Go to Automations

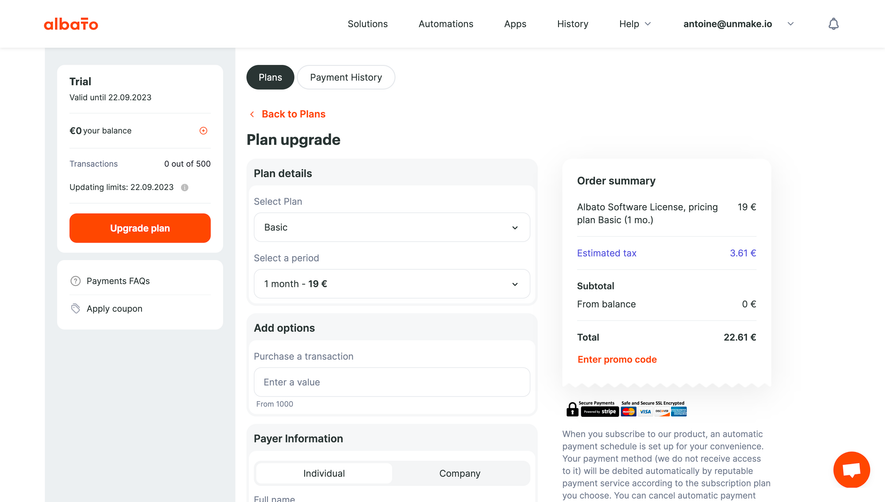point(445,24)
